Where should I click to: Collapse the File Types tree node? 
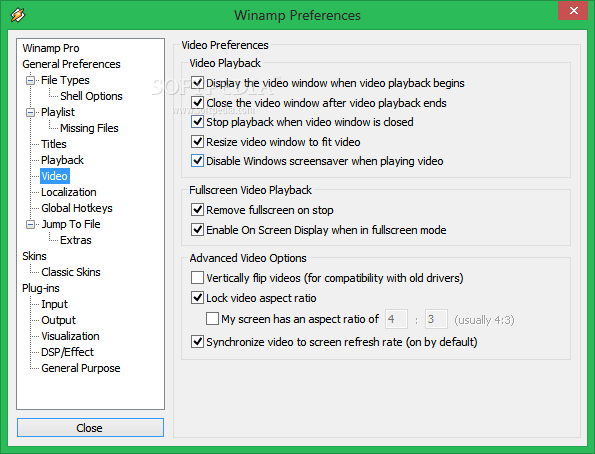(x=30, y=80)
